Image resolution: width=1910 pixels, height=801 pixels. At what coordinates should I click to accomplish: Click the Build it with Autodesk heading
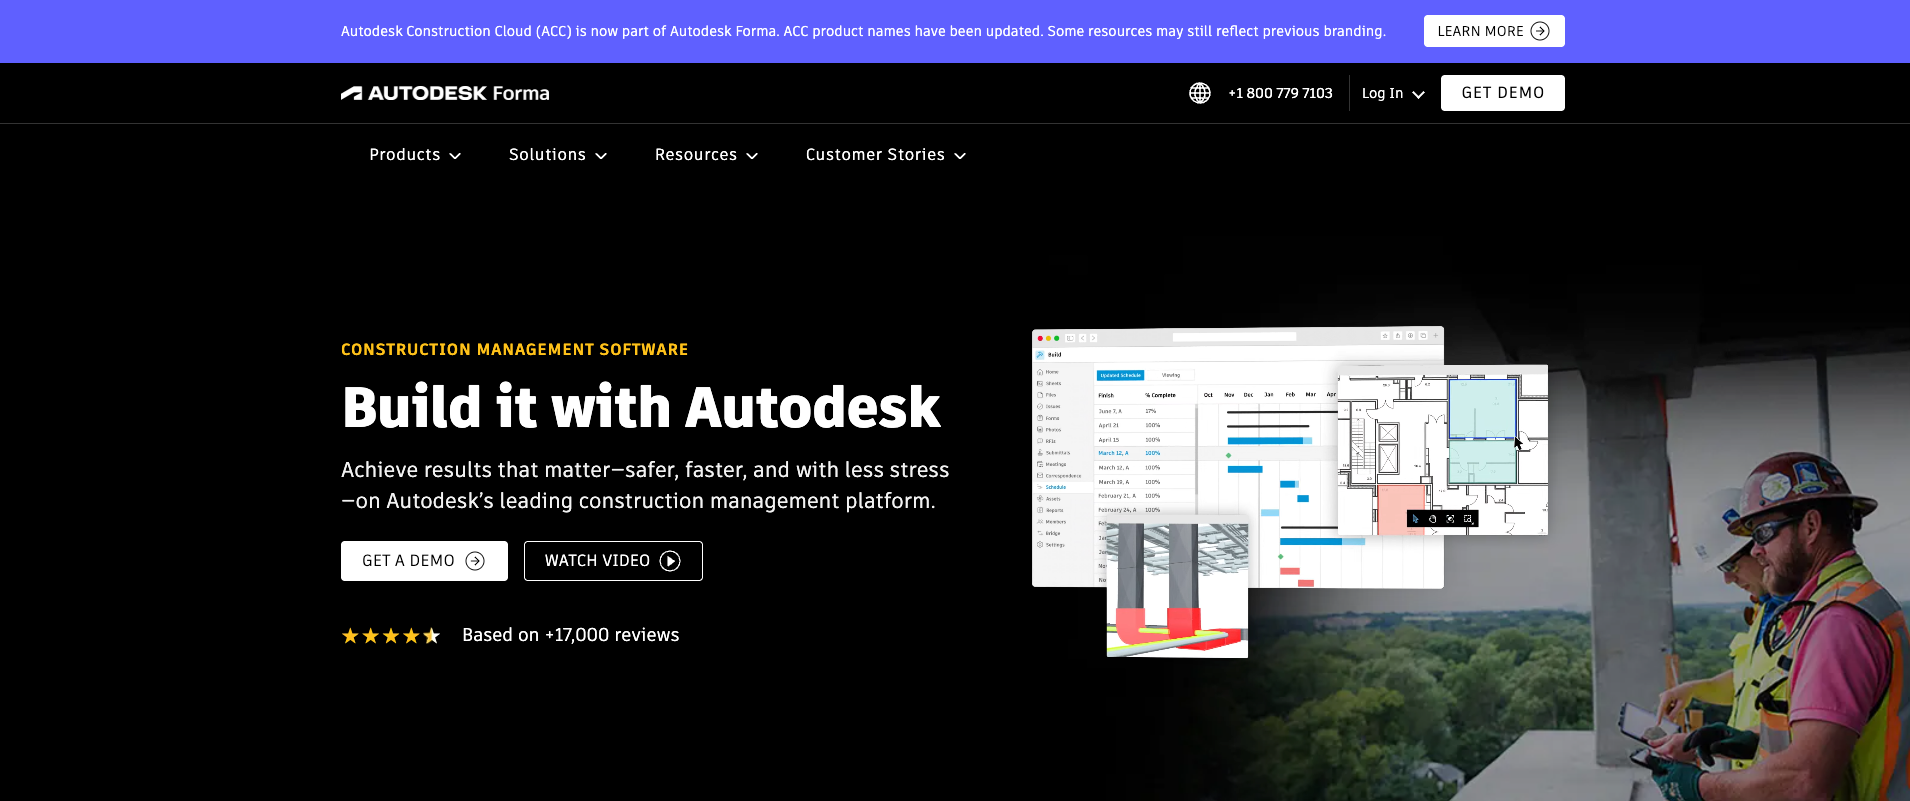point(641,408)
